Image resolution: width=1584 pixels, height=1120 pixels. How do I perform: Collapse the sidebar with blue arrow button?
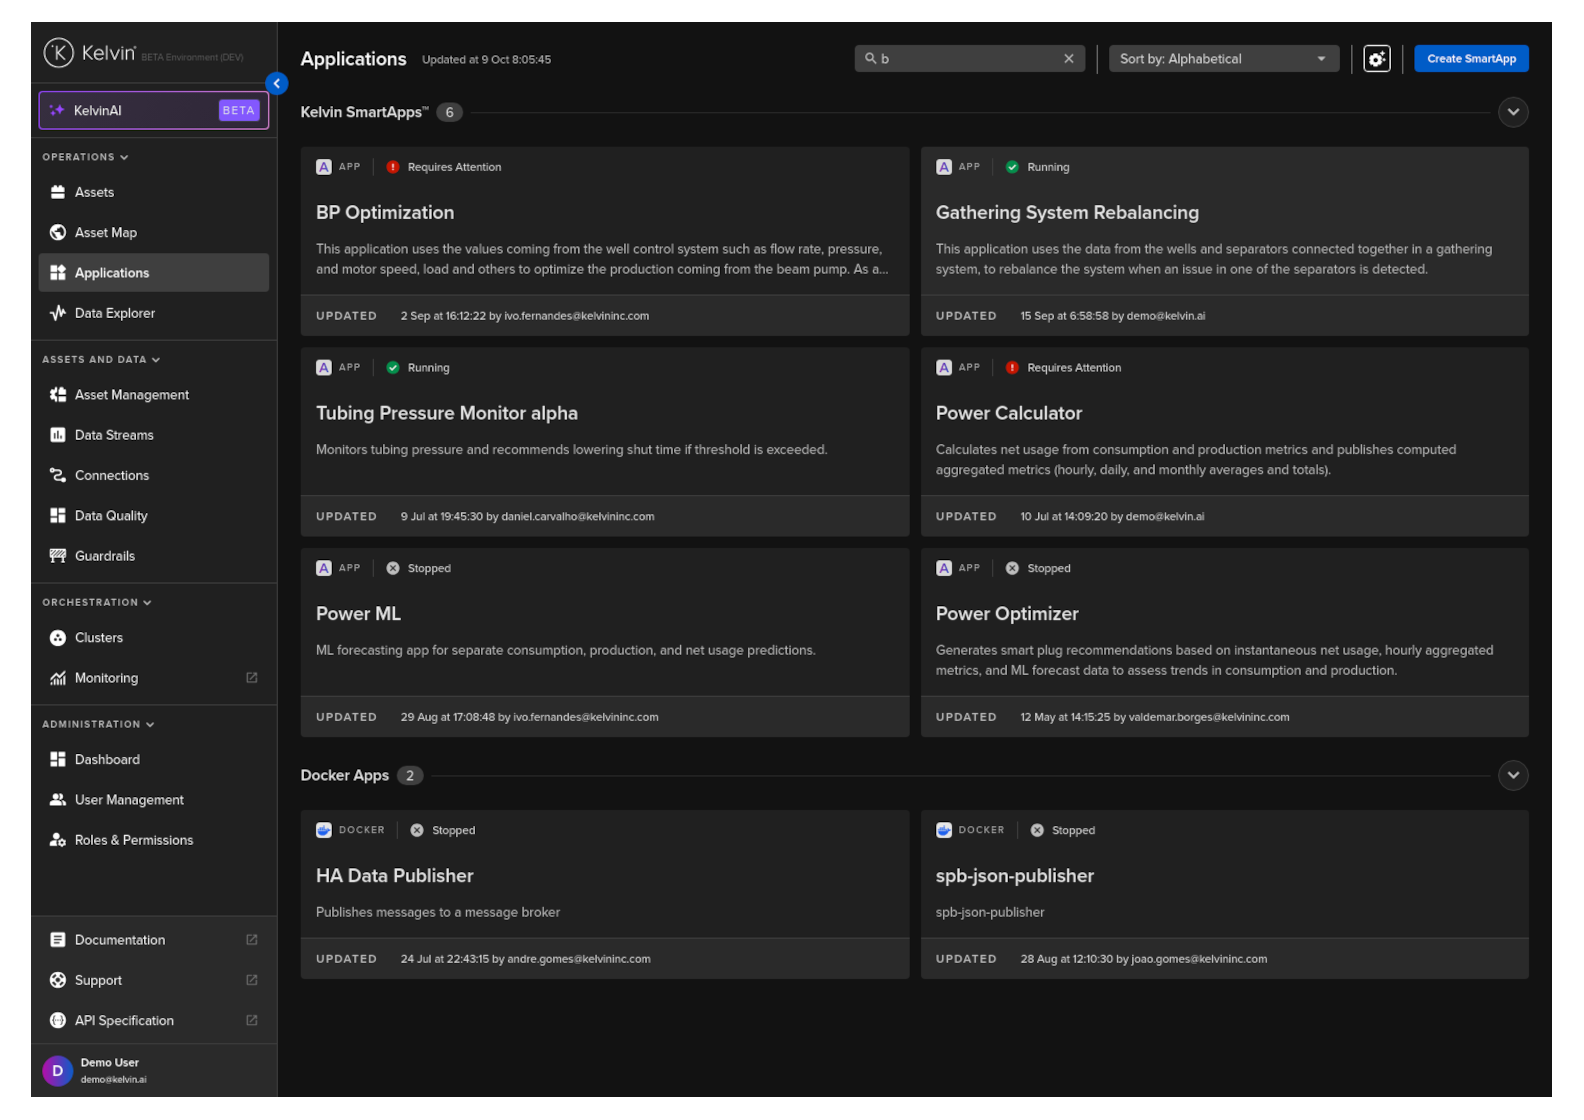pos(277,84)
